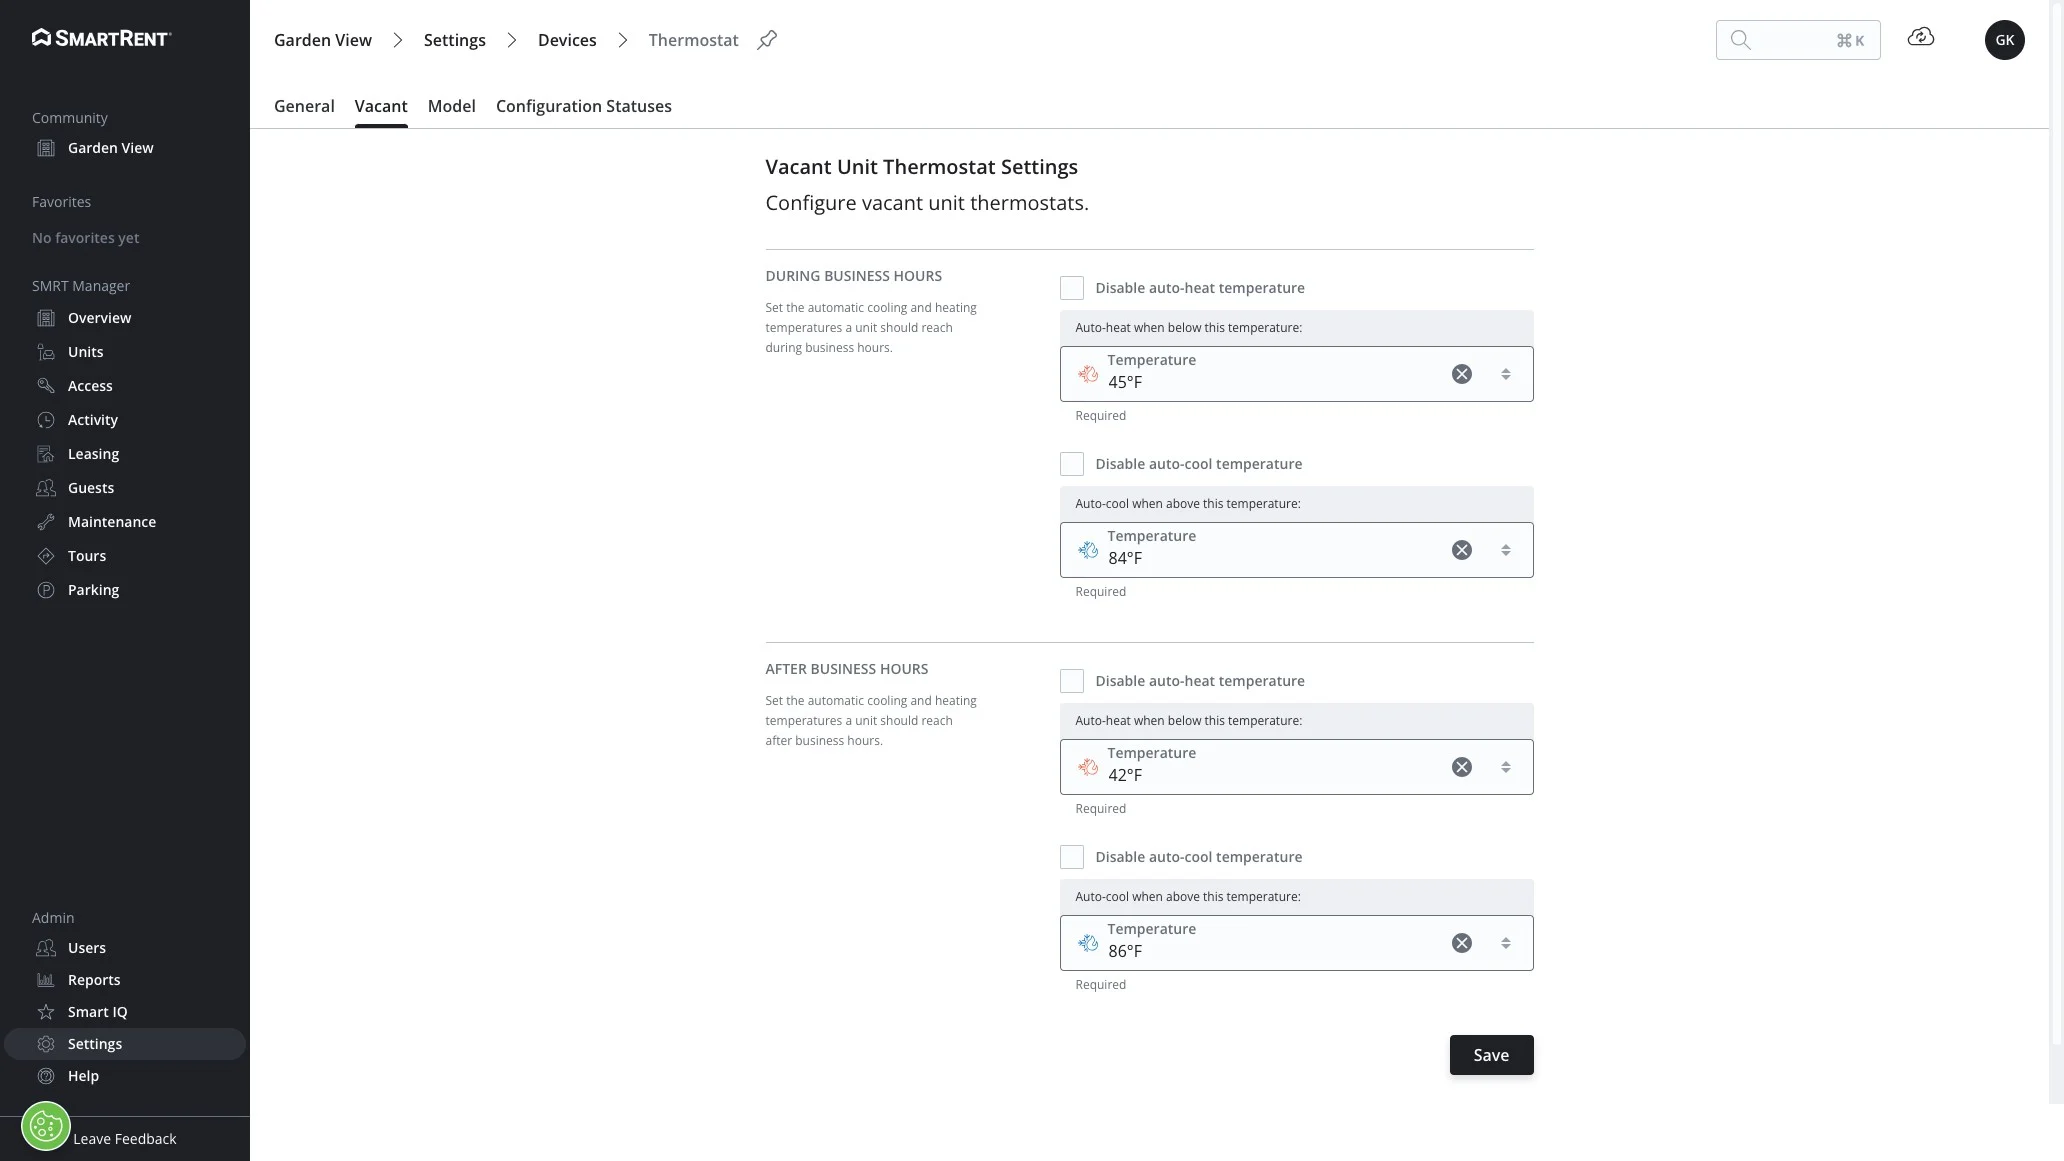The image size is (2064, 1161).
Task: Click into the top search field
Action: (1797, 40)
